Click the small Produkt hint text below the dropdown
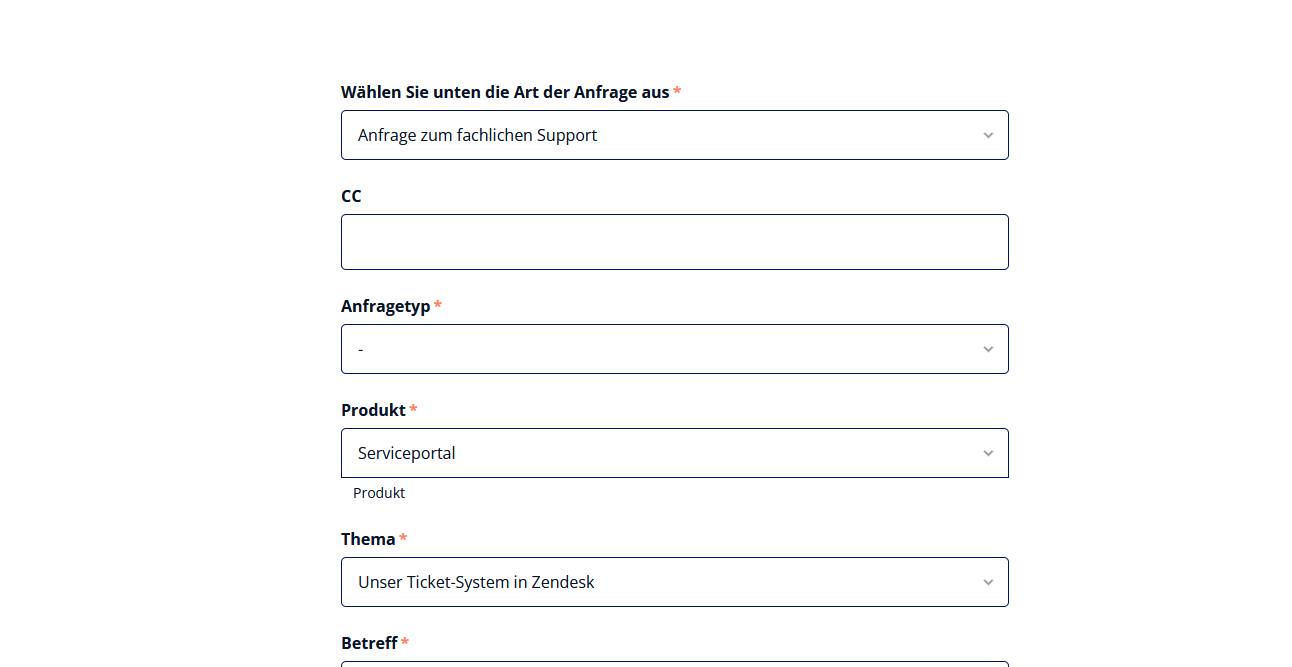Image resolution: width=1292 pixels, height=667 pixels. [379, 493]
